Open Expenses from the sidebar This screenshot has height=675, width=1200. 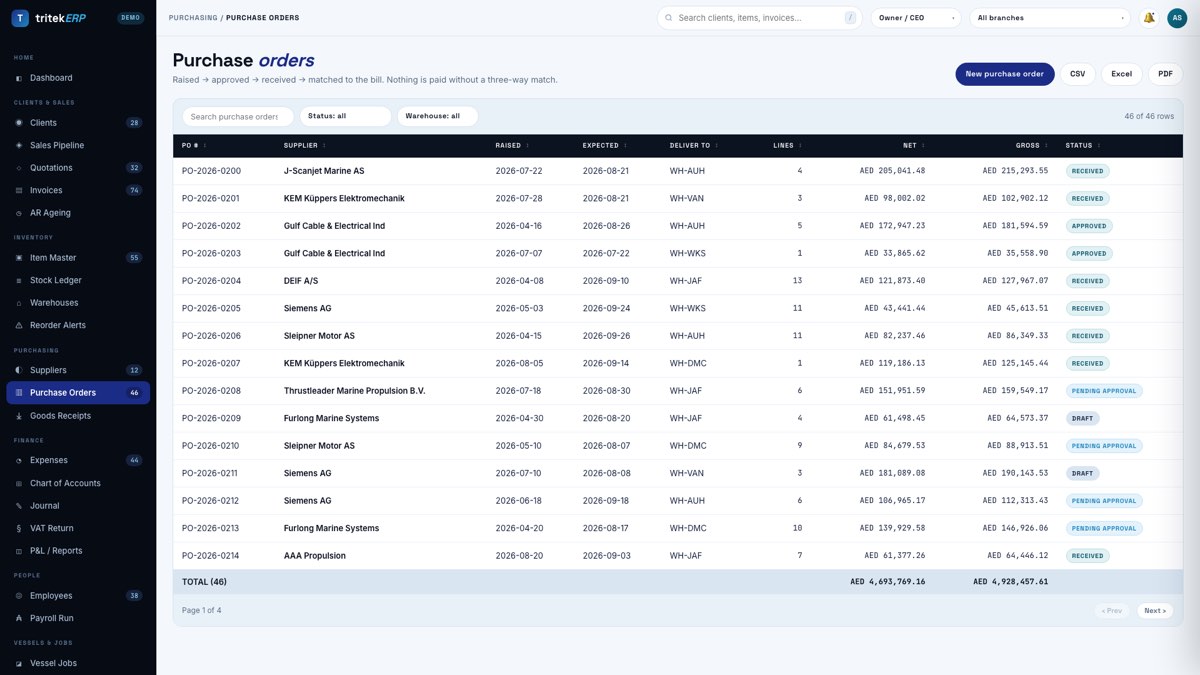coord(78,460)
